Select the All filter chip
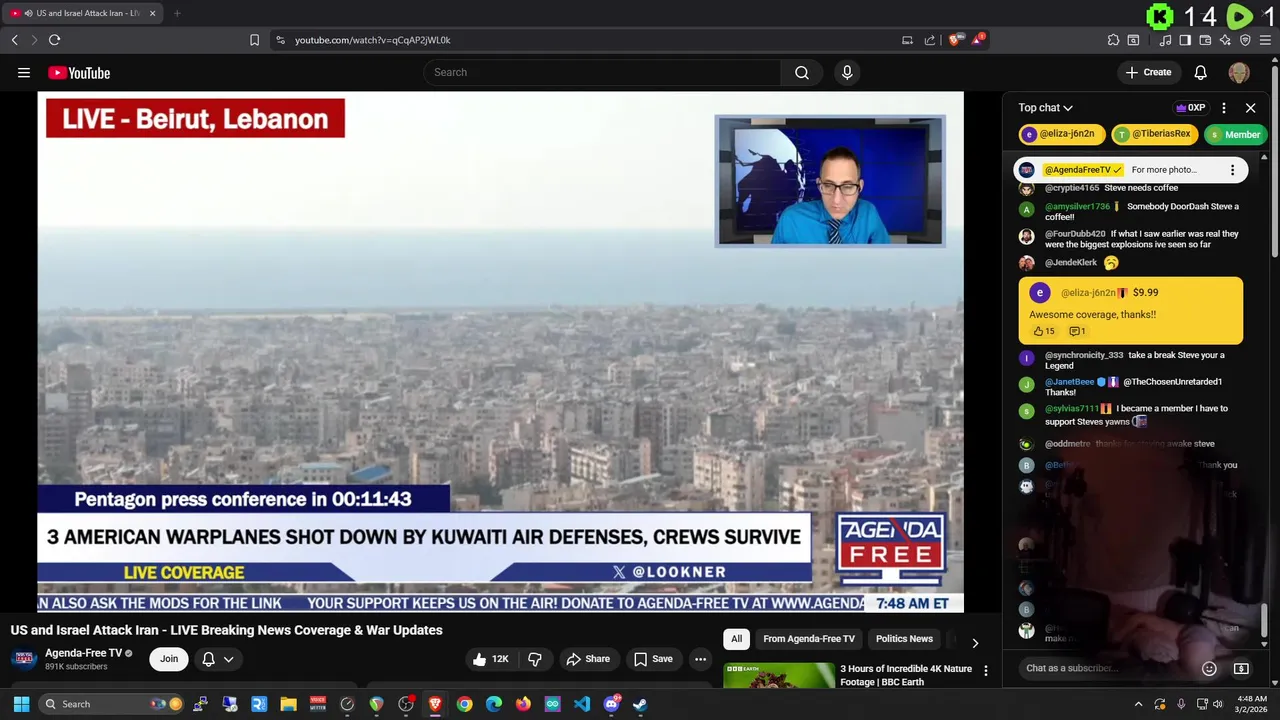 (x=736, y=639)
